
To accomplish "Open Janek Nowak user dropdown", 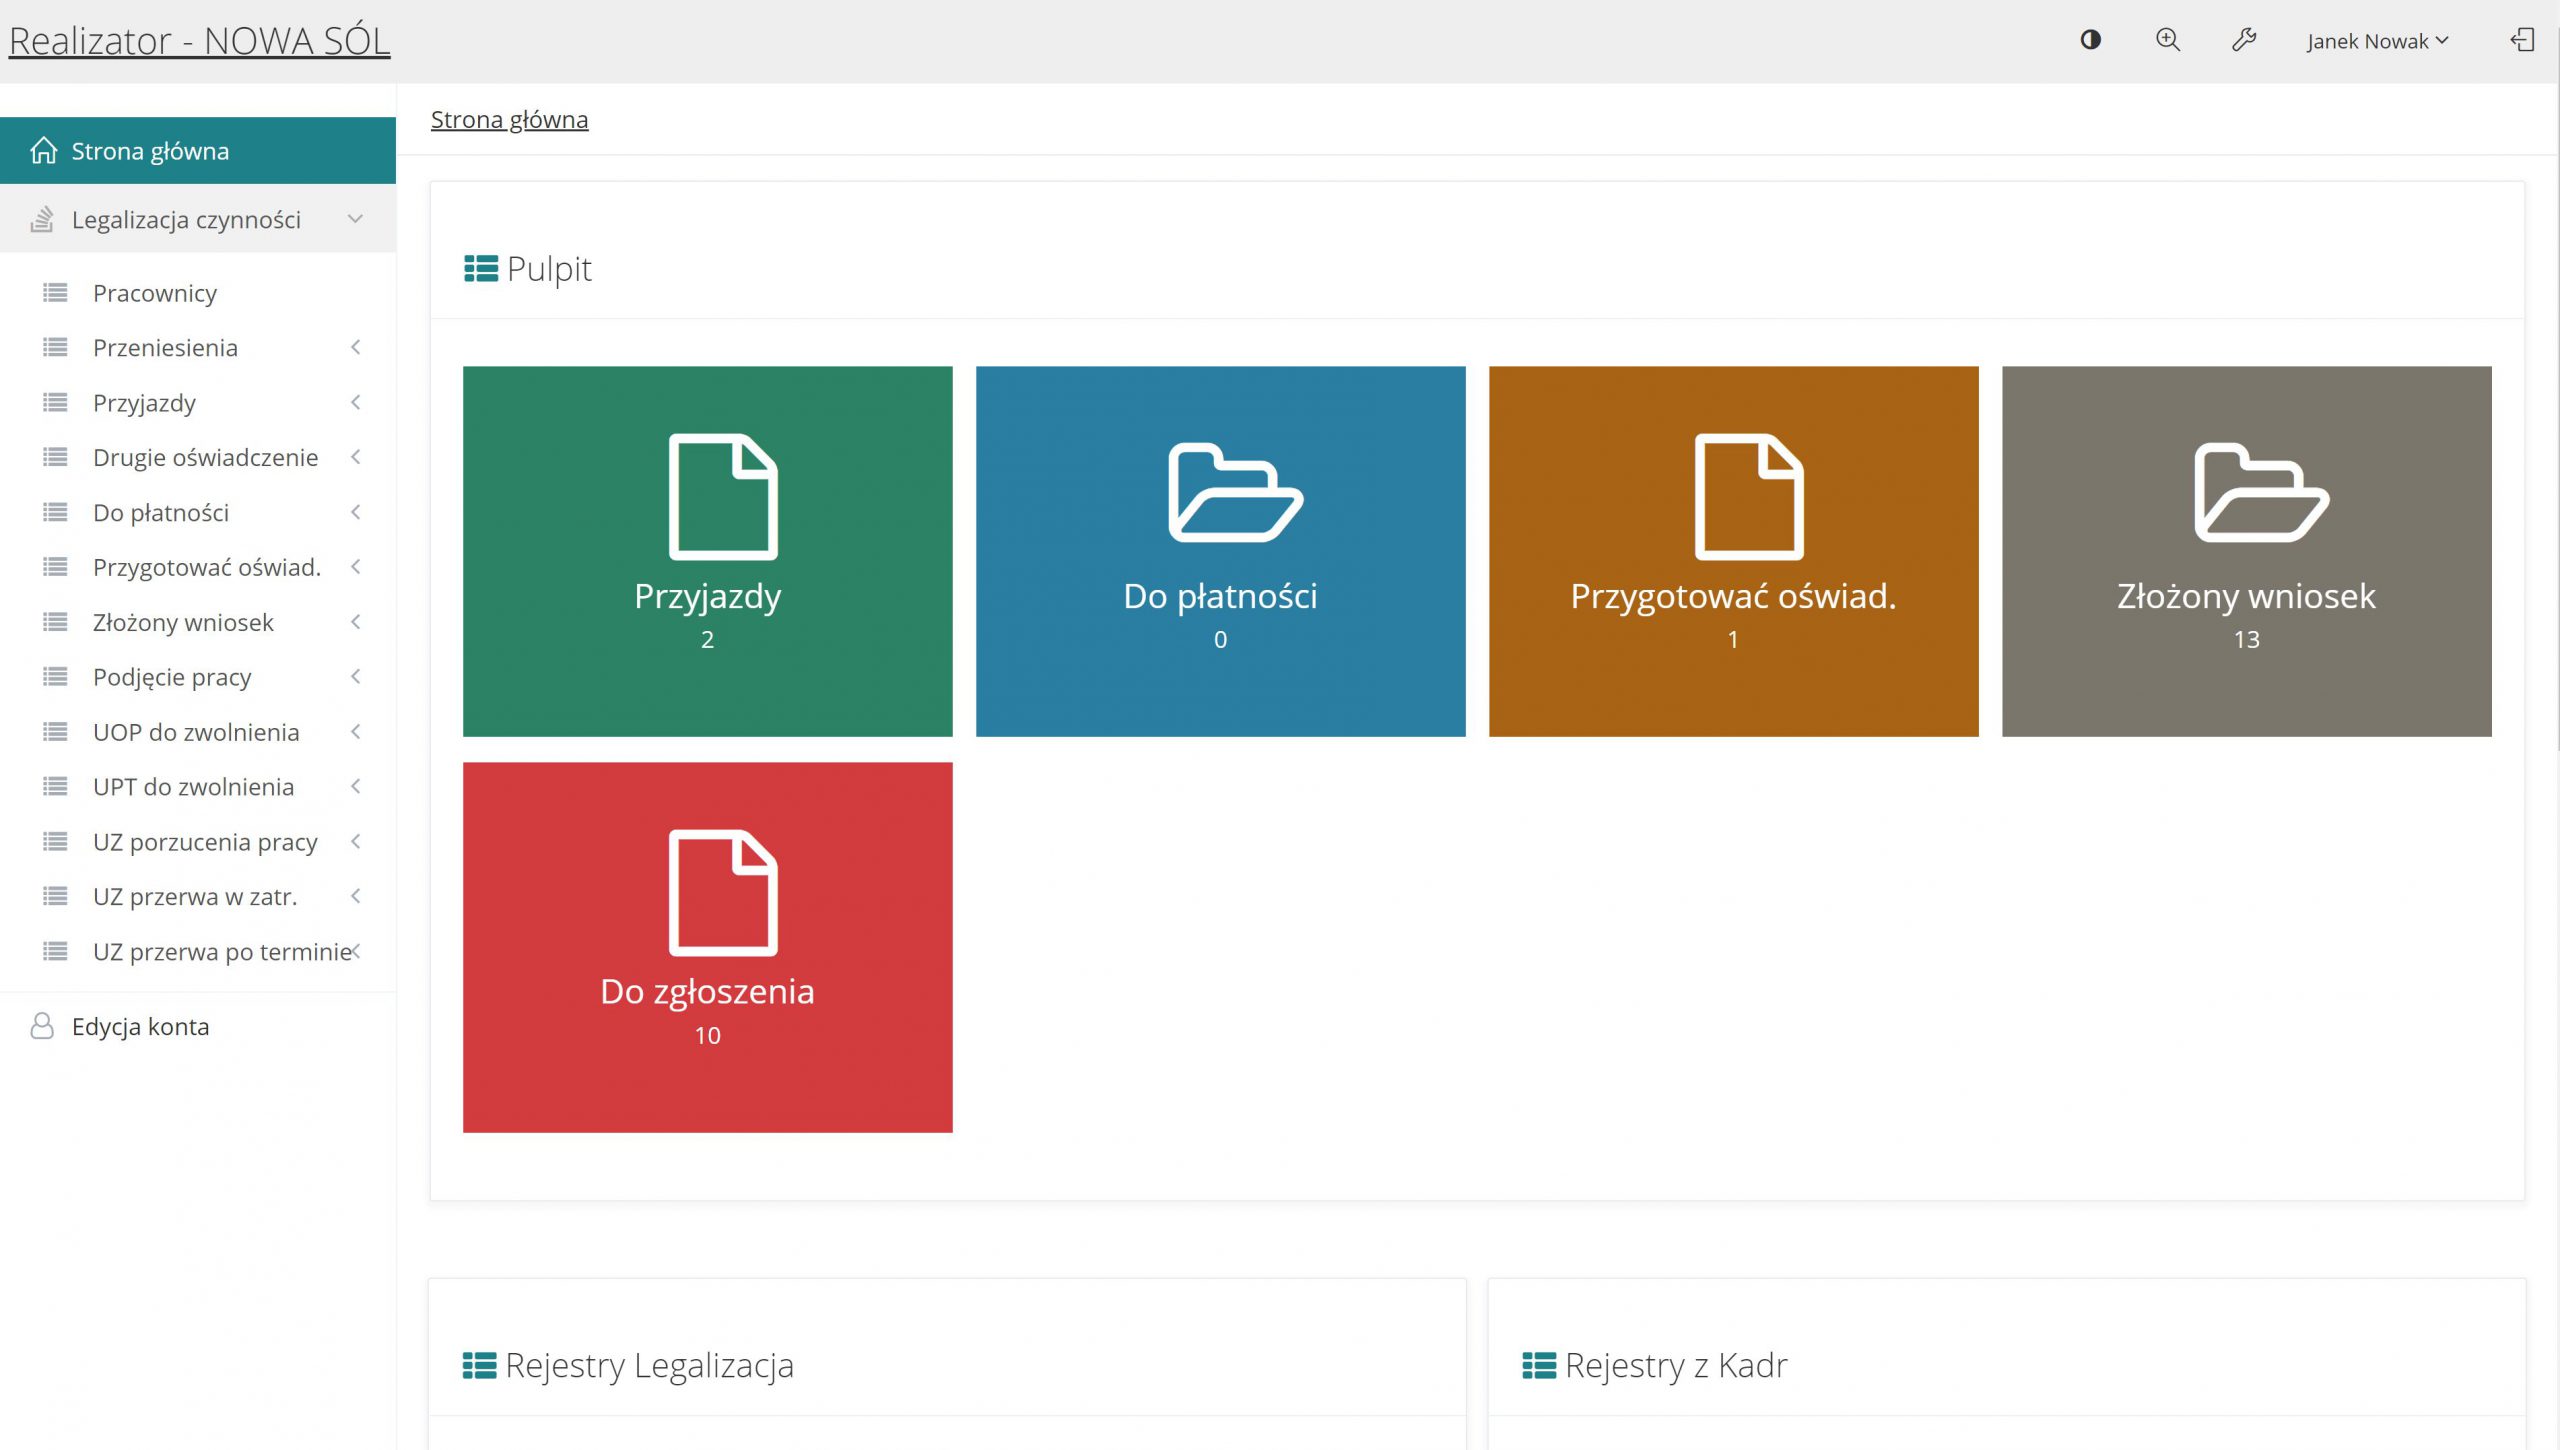I will [2376, 41].
